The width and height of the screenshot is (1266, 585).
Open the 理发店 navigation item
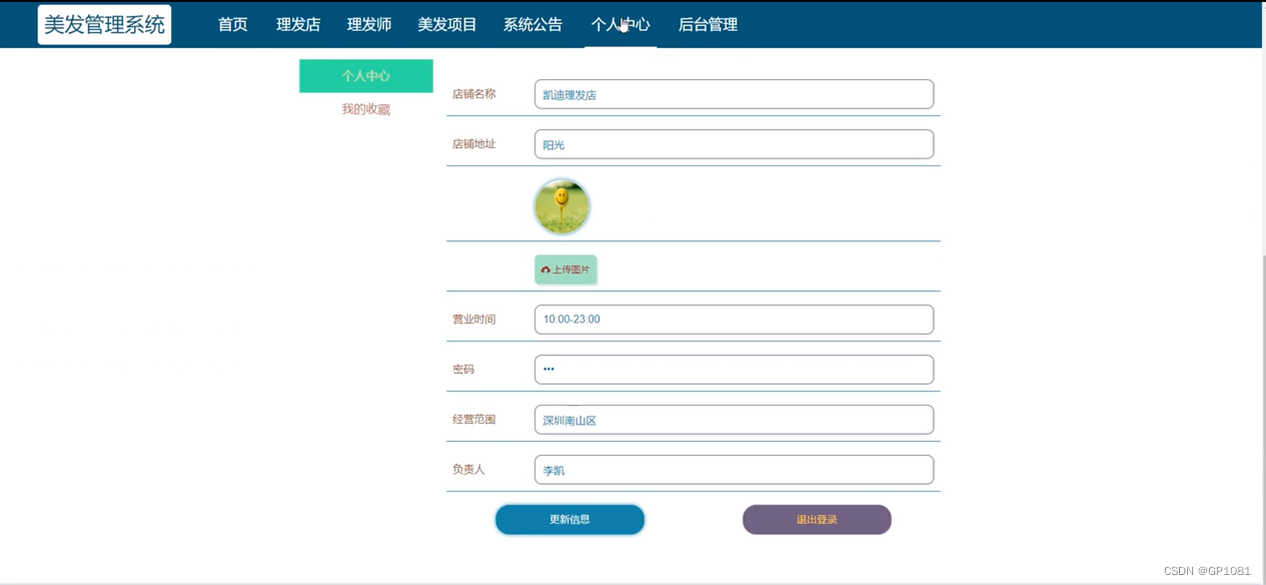[297, 24]
